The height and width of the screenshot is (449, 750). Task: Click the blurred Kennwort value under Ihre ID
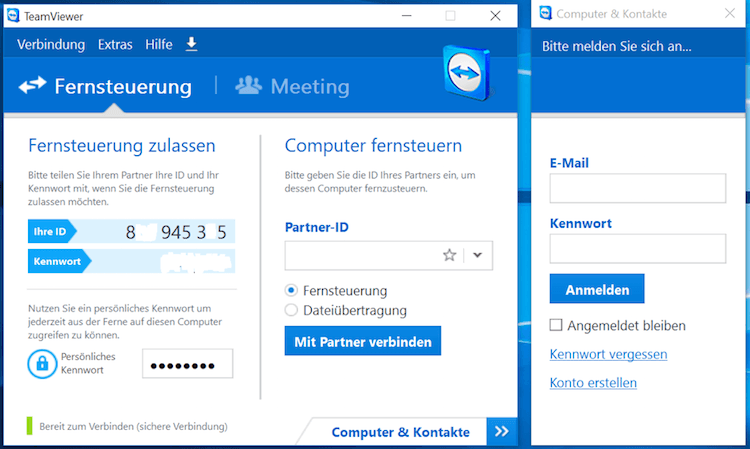point(195,262)
